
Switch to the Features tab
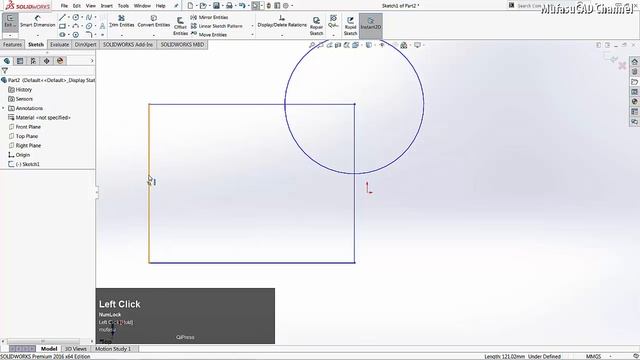click(12, 44)
